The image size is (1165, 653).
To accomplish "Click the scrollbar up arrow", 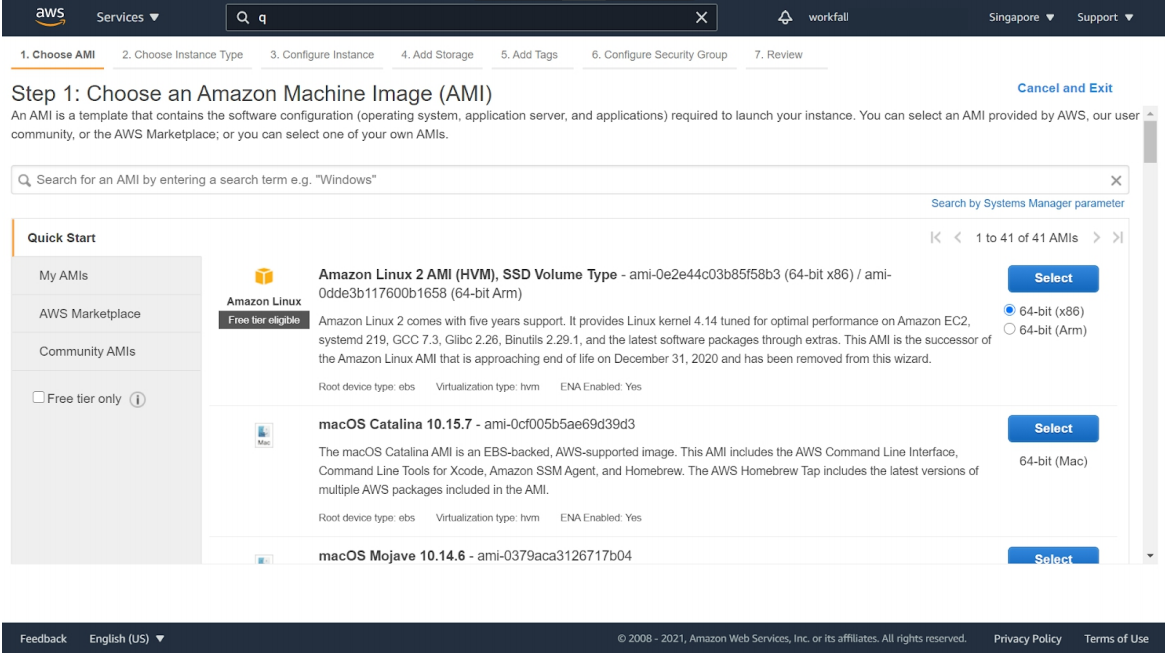I will pos(1150,114).
